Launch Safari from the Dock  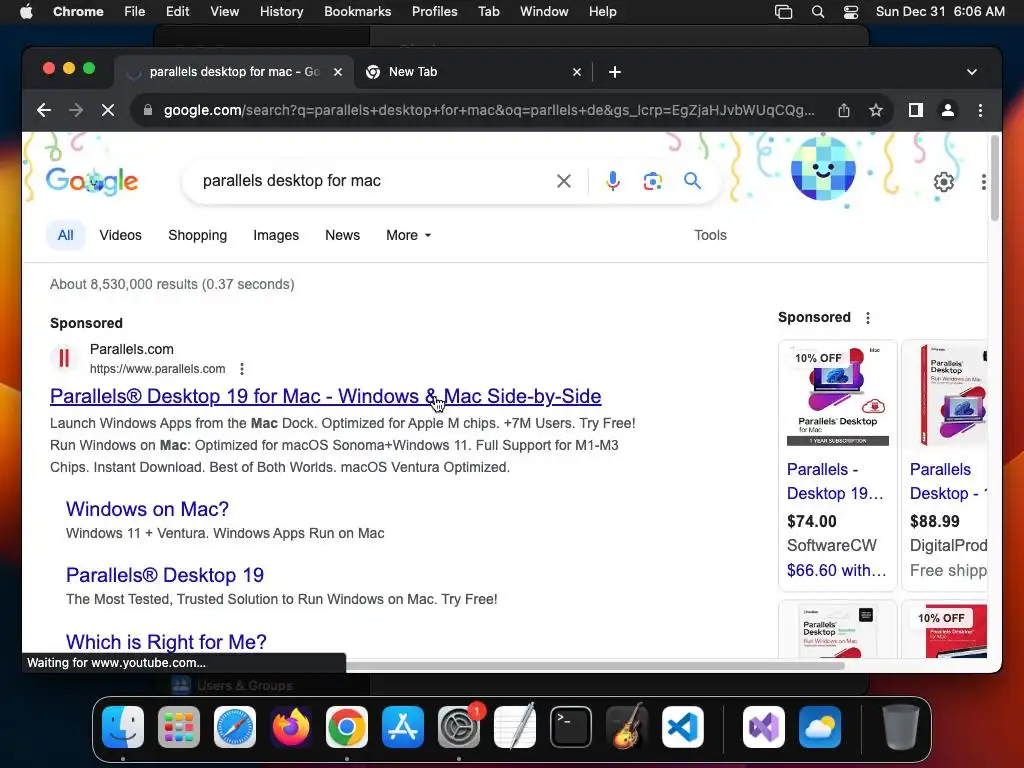click(x=235, y=727)
